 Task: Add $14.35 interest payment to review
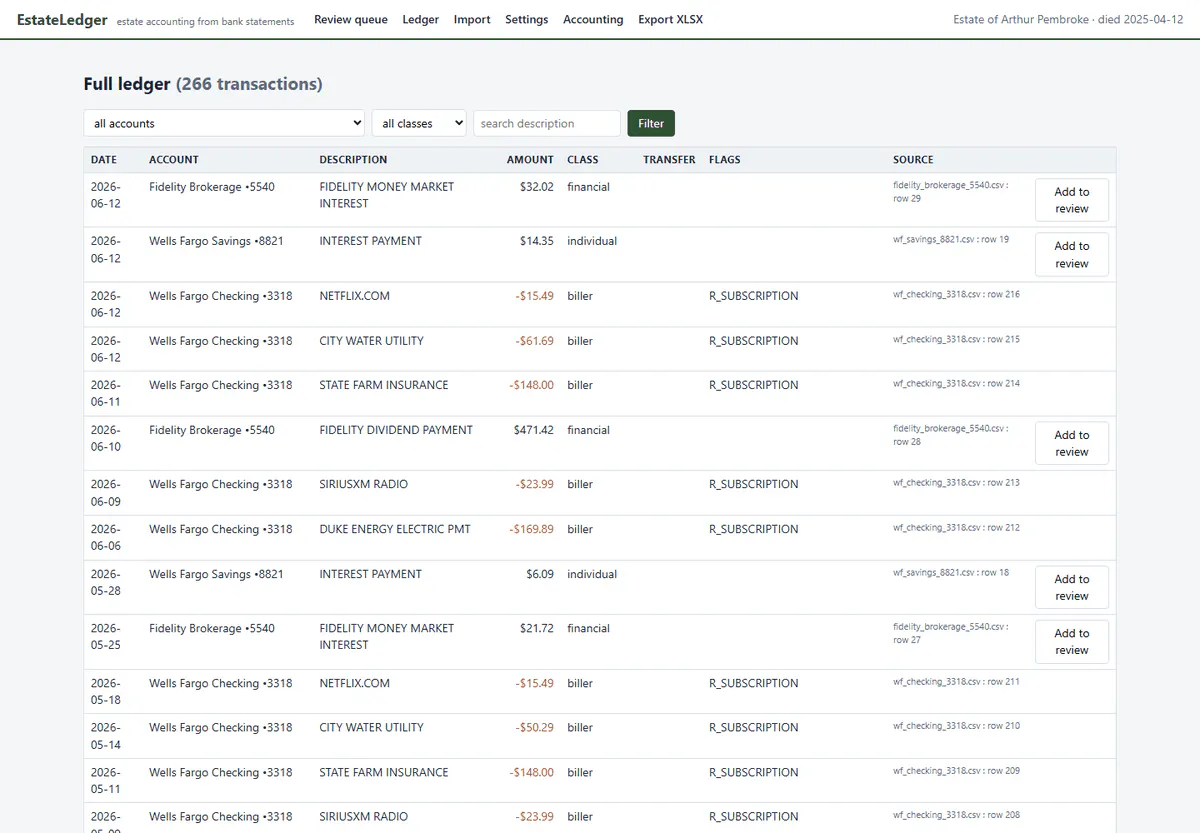pos(1071,254)
